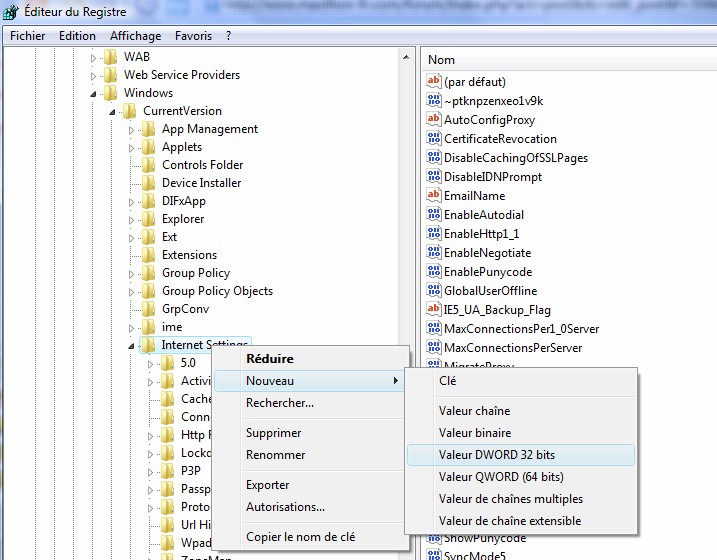
Task: Click the Device Installer folder icon
Action: pos(148,183)
